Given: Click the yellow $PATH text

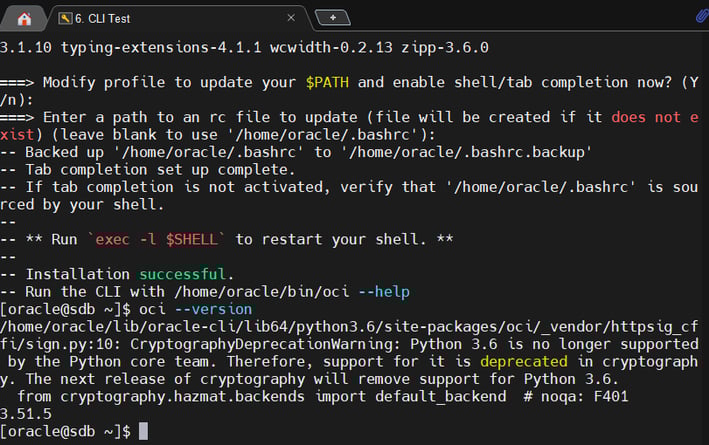Looking at the screenshot, I should pos(327,82).
